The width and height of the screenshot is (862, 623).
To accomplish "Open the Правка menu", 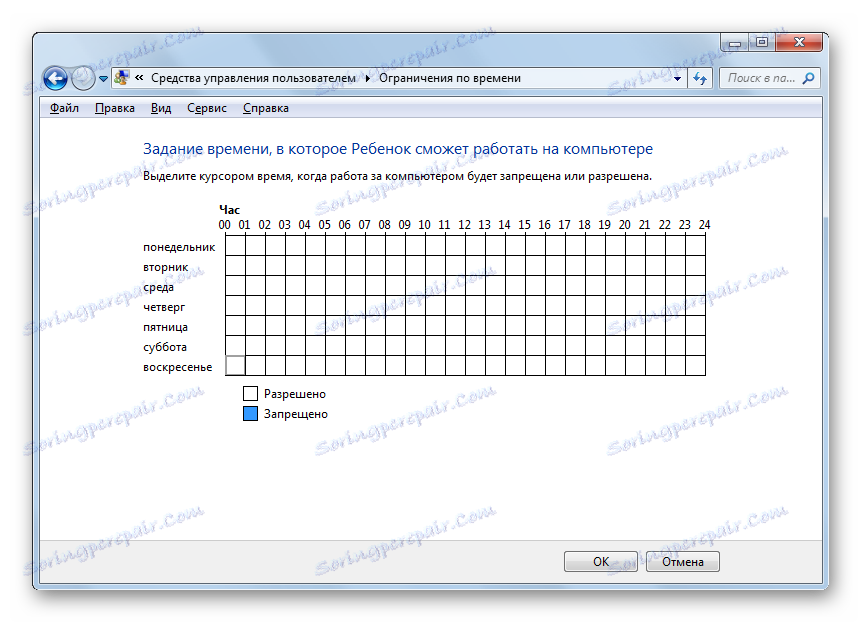I will (115, 108).
